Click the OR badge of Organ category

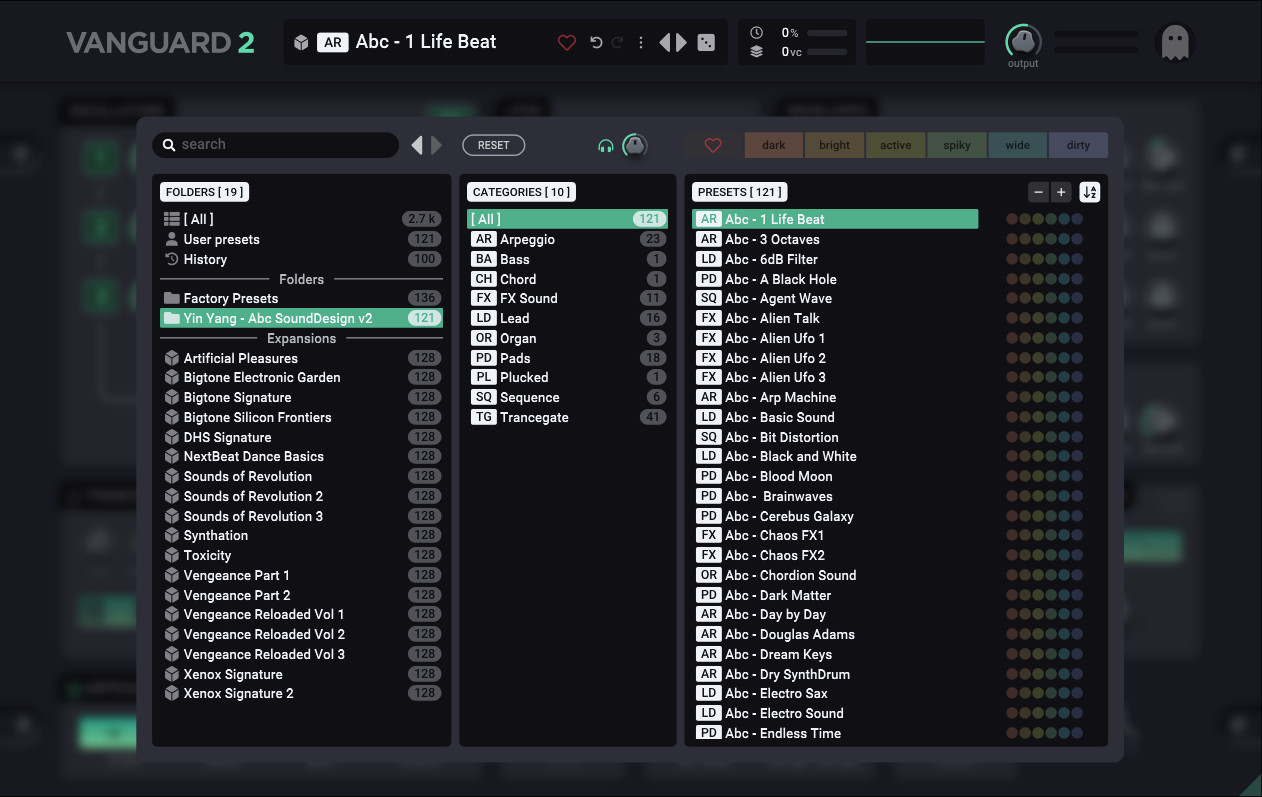[x=484, y=338]
